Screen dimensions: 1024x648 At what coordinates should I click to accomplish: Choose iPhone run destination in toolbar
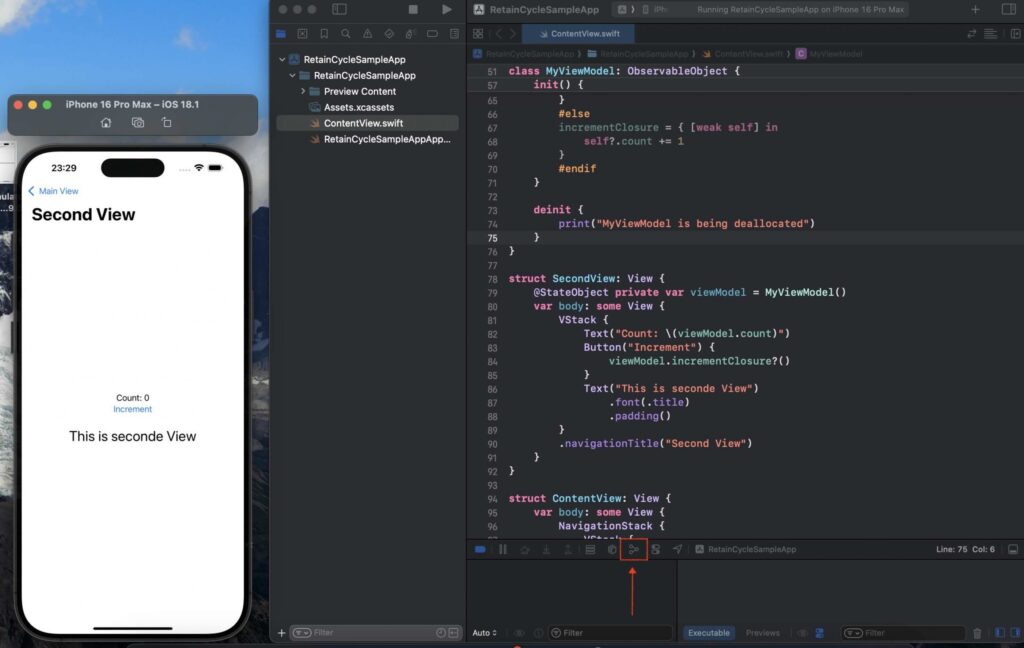point(655,9)
